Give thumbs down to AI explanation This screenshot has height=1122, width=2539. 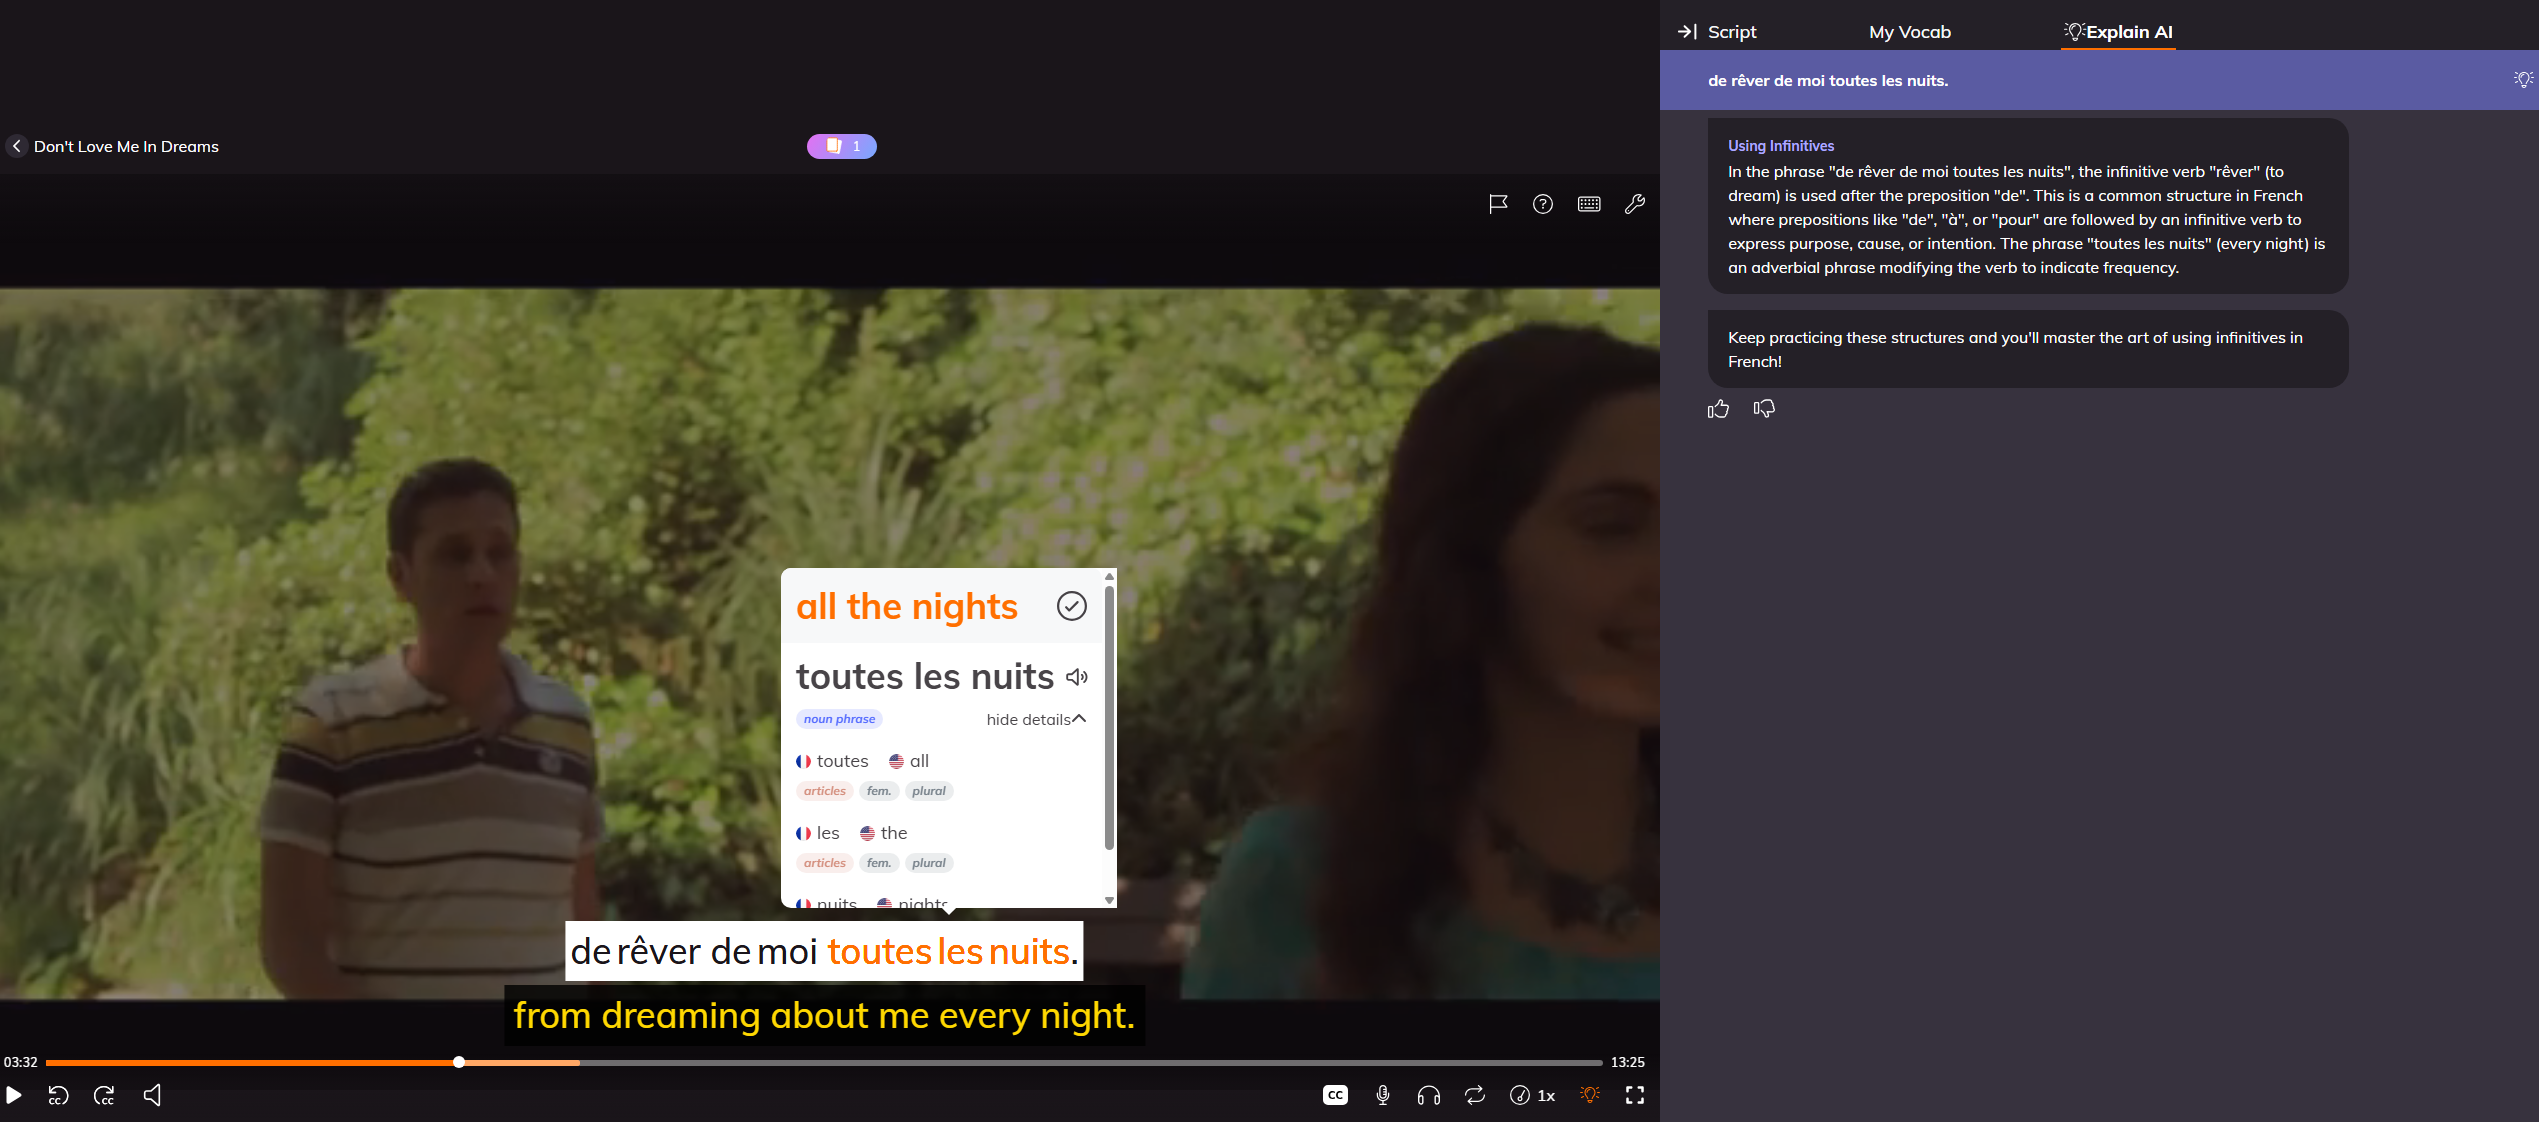pyautogui.click(x=1765, y=409)
